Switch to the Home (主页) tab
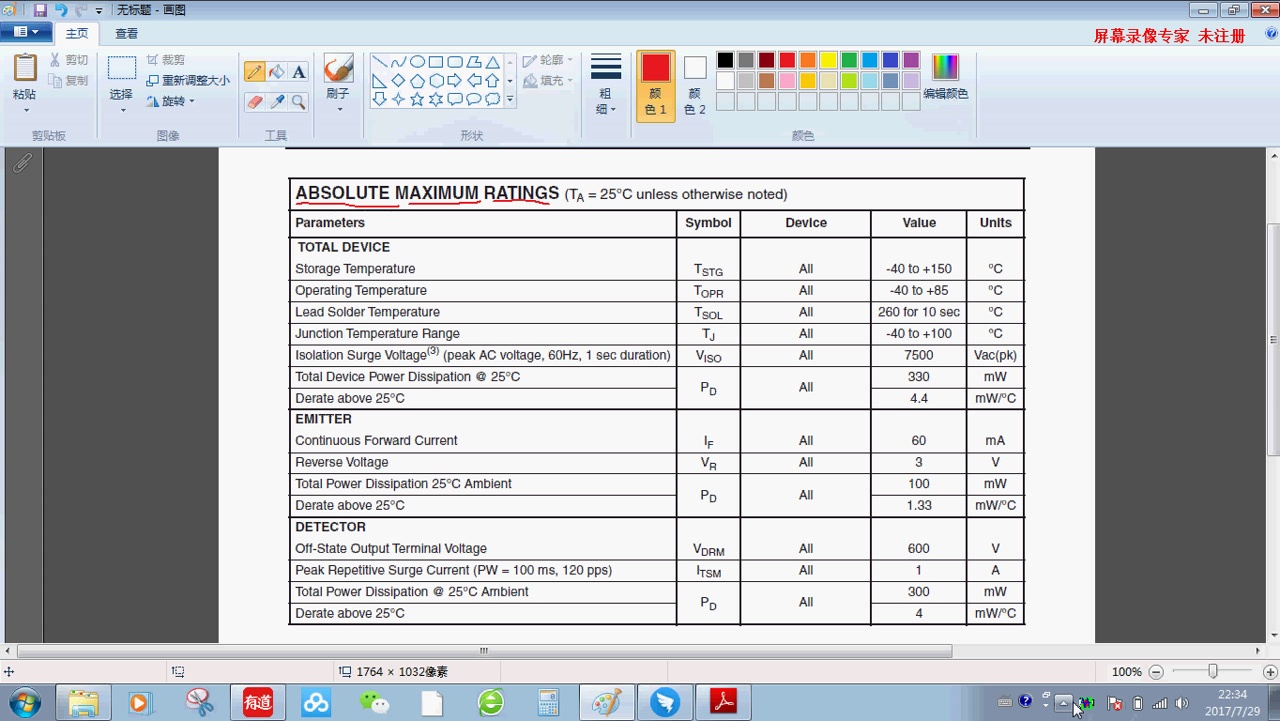 [x=77, y=33]
